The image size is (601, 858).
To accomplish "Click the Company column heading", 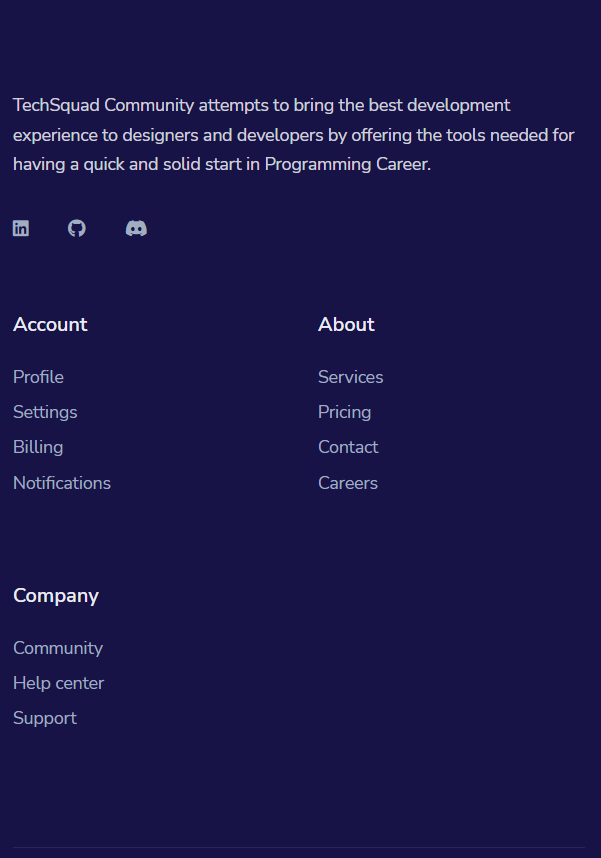I will (x=56, y=596).
